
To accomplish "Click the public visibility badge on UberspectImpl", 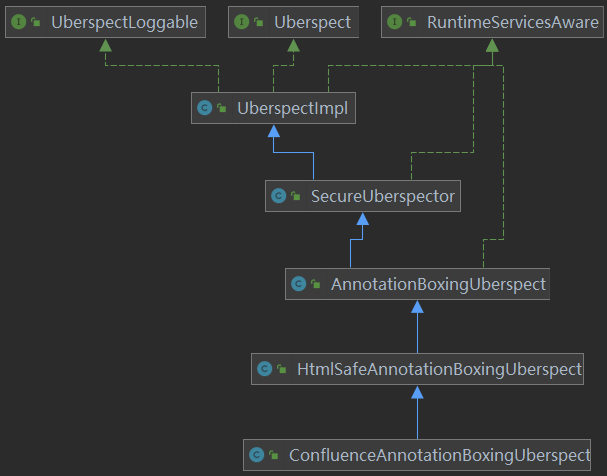I will click(221, 108).
